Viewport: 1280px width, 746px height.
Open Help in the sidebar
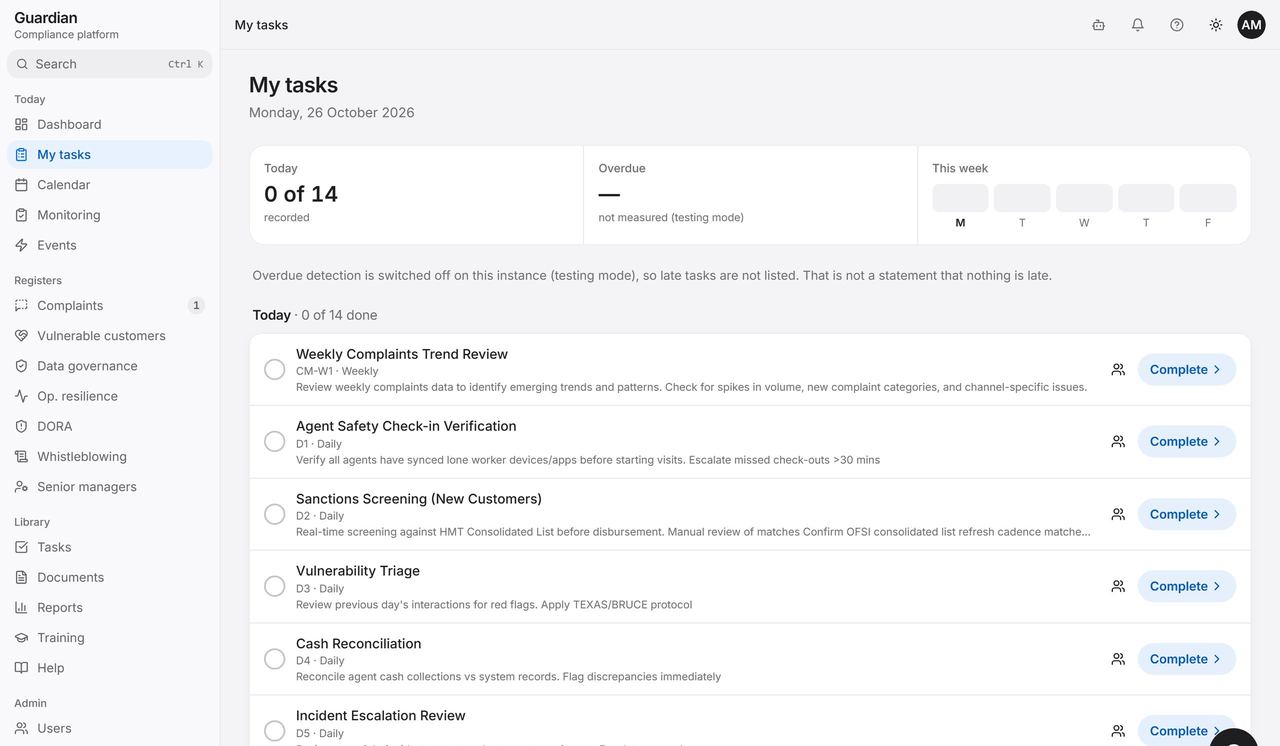(x=110, y=668)
